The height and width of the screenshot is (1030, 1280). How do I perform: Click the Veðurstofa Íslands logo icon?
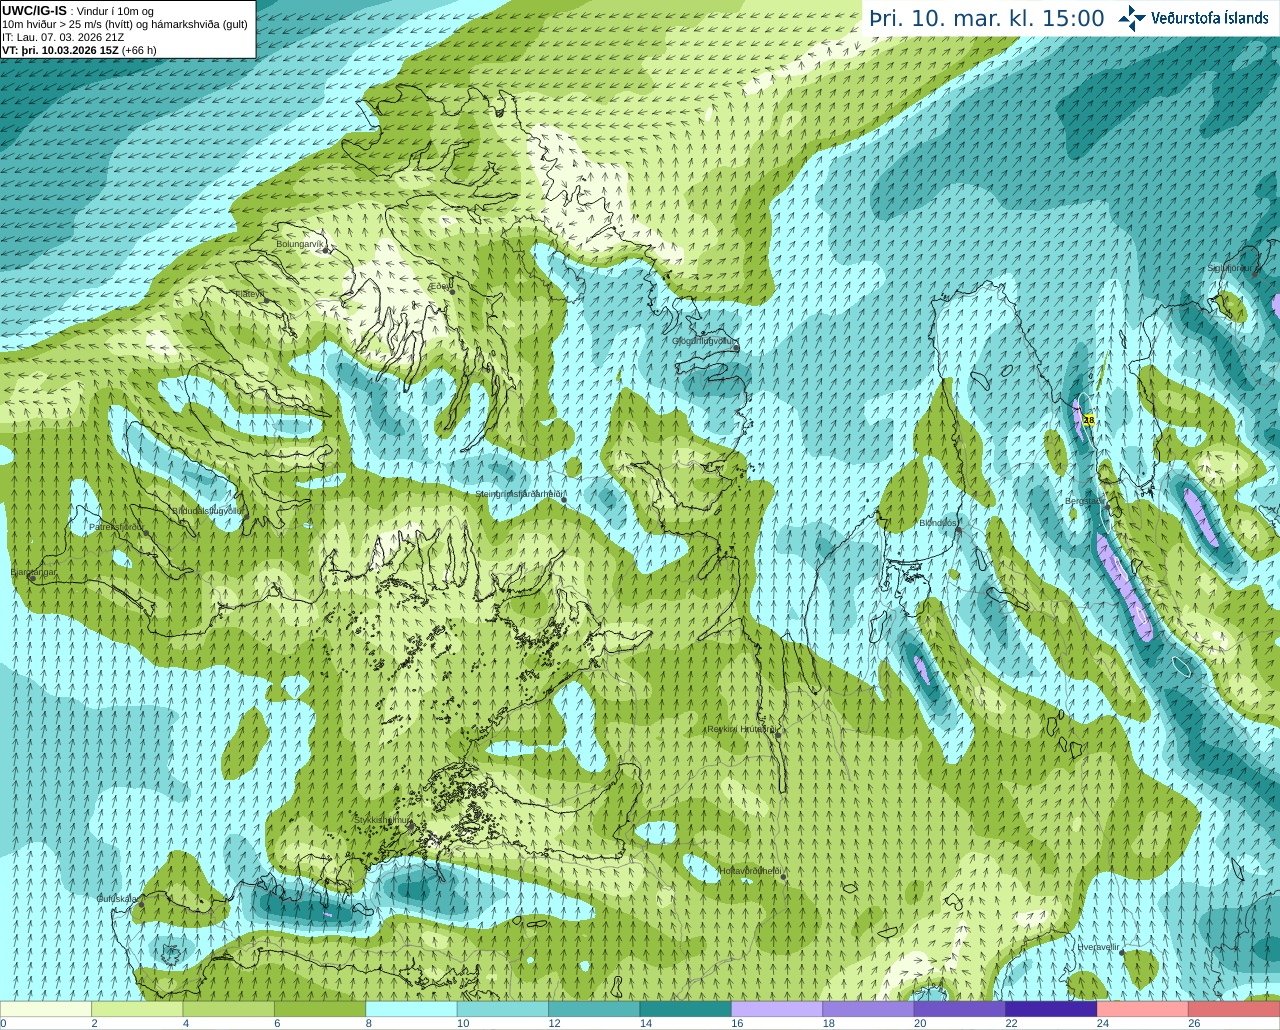1132,17
